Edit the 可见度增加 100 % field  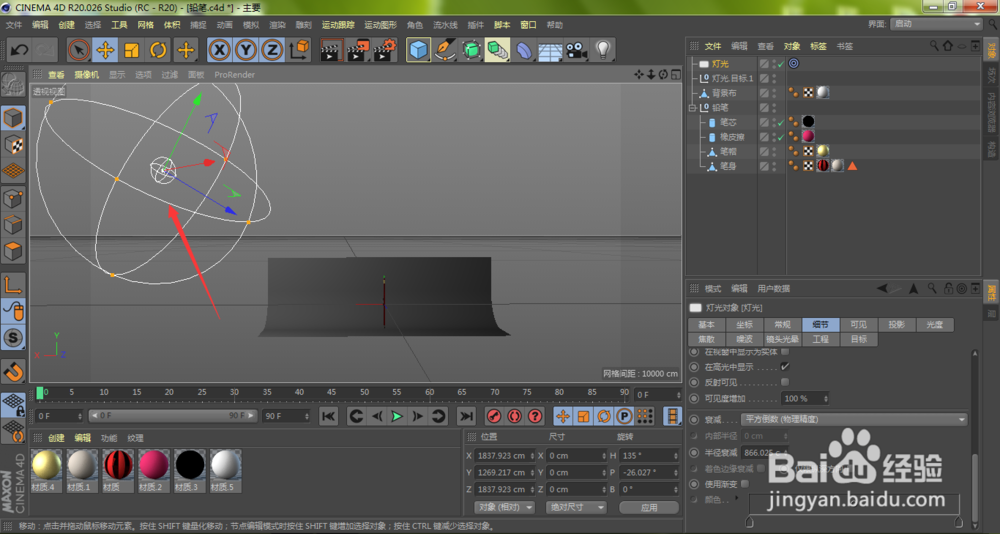(805, 398)
